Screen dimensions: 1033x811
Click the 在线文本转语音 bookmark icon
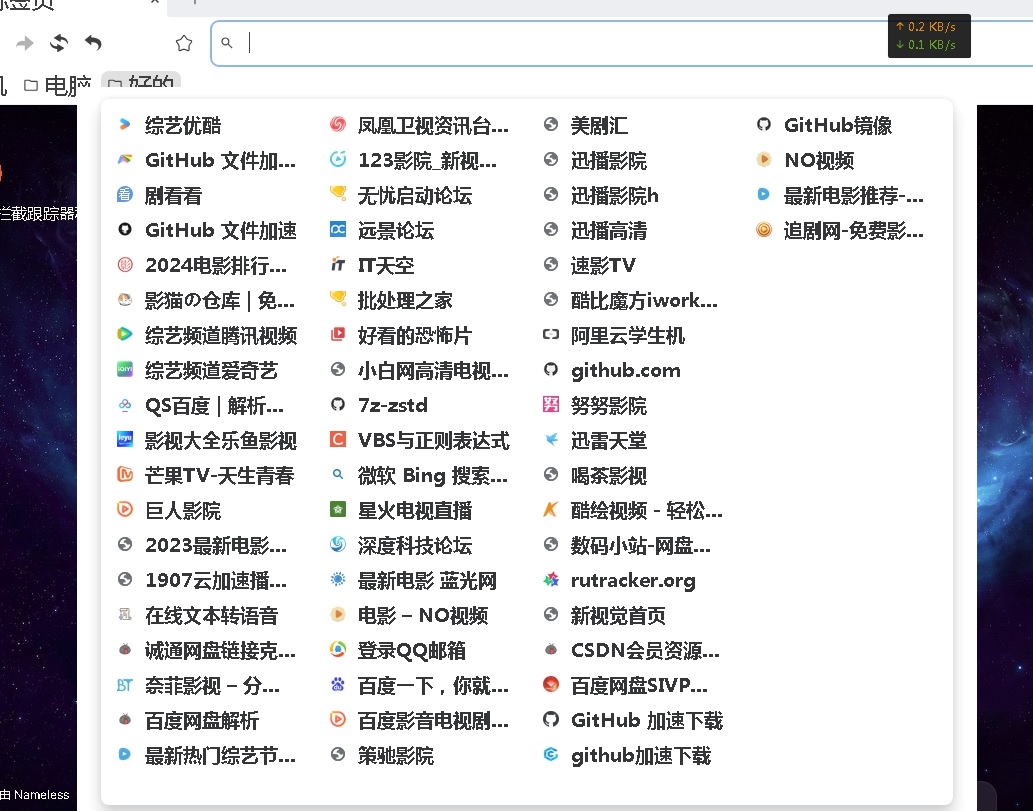pyautogui.click(x=125, y=615)
